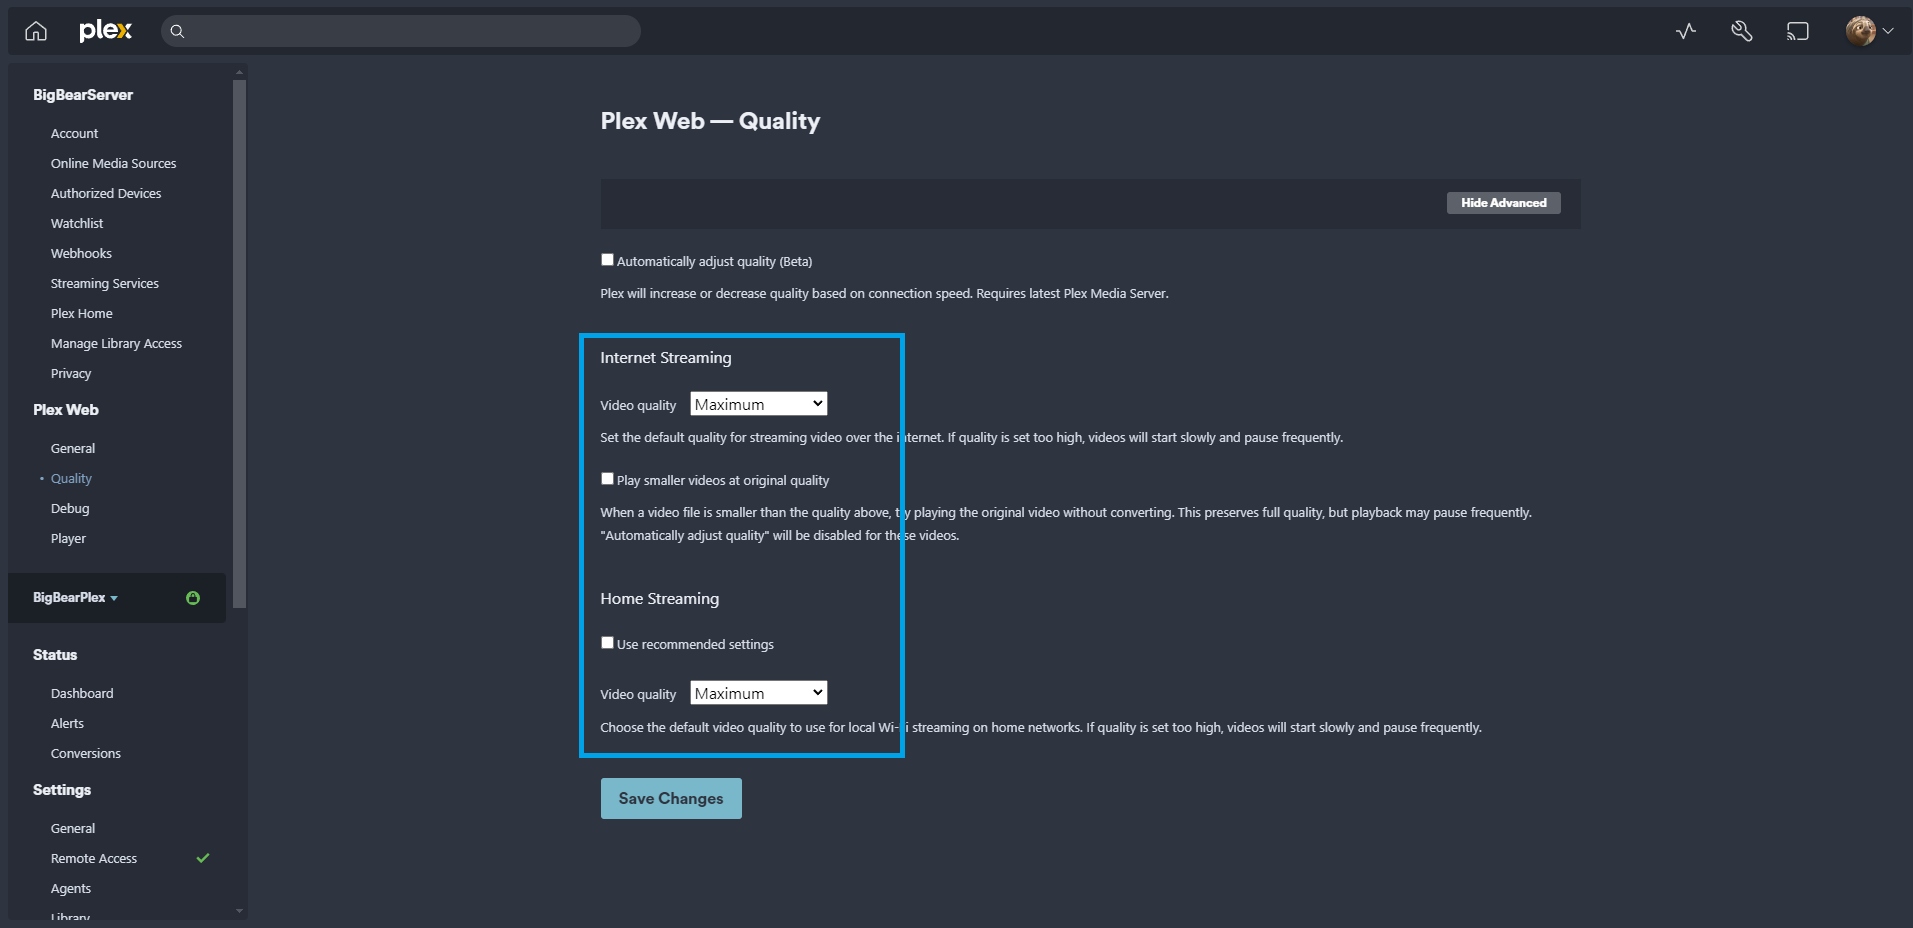Image resolution: width=1913 pixels, height=928 pixels.
Task: Click the Plex logo
Action: click(105, 31)
